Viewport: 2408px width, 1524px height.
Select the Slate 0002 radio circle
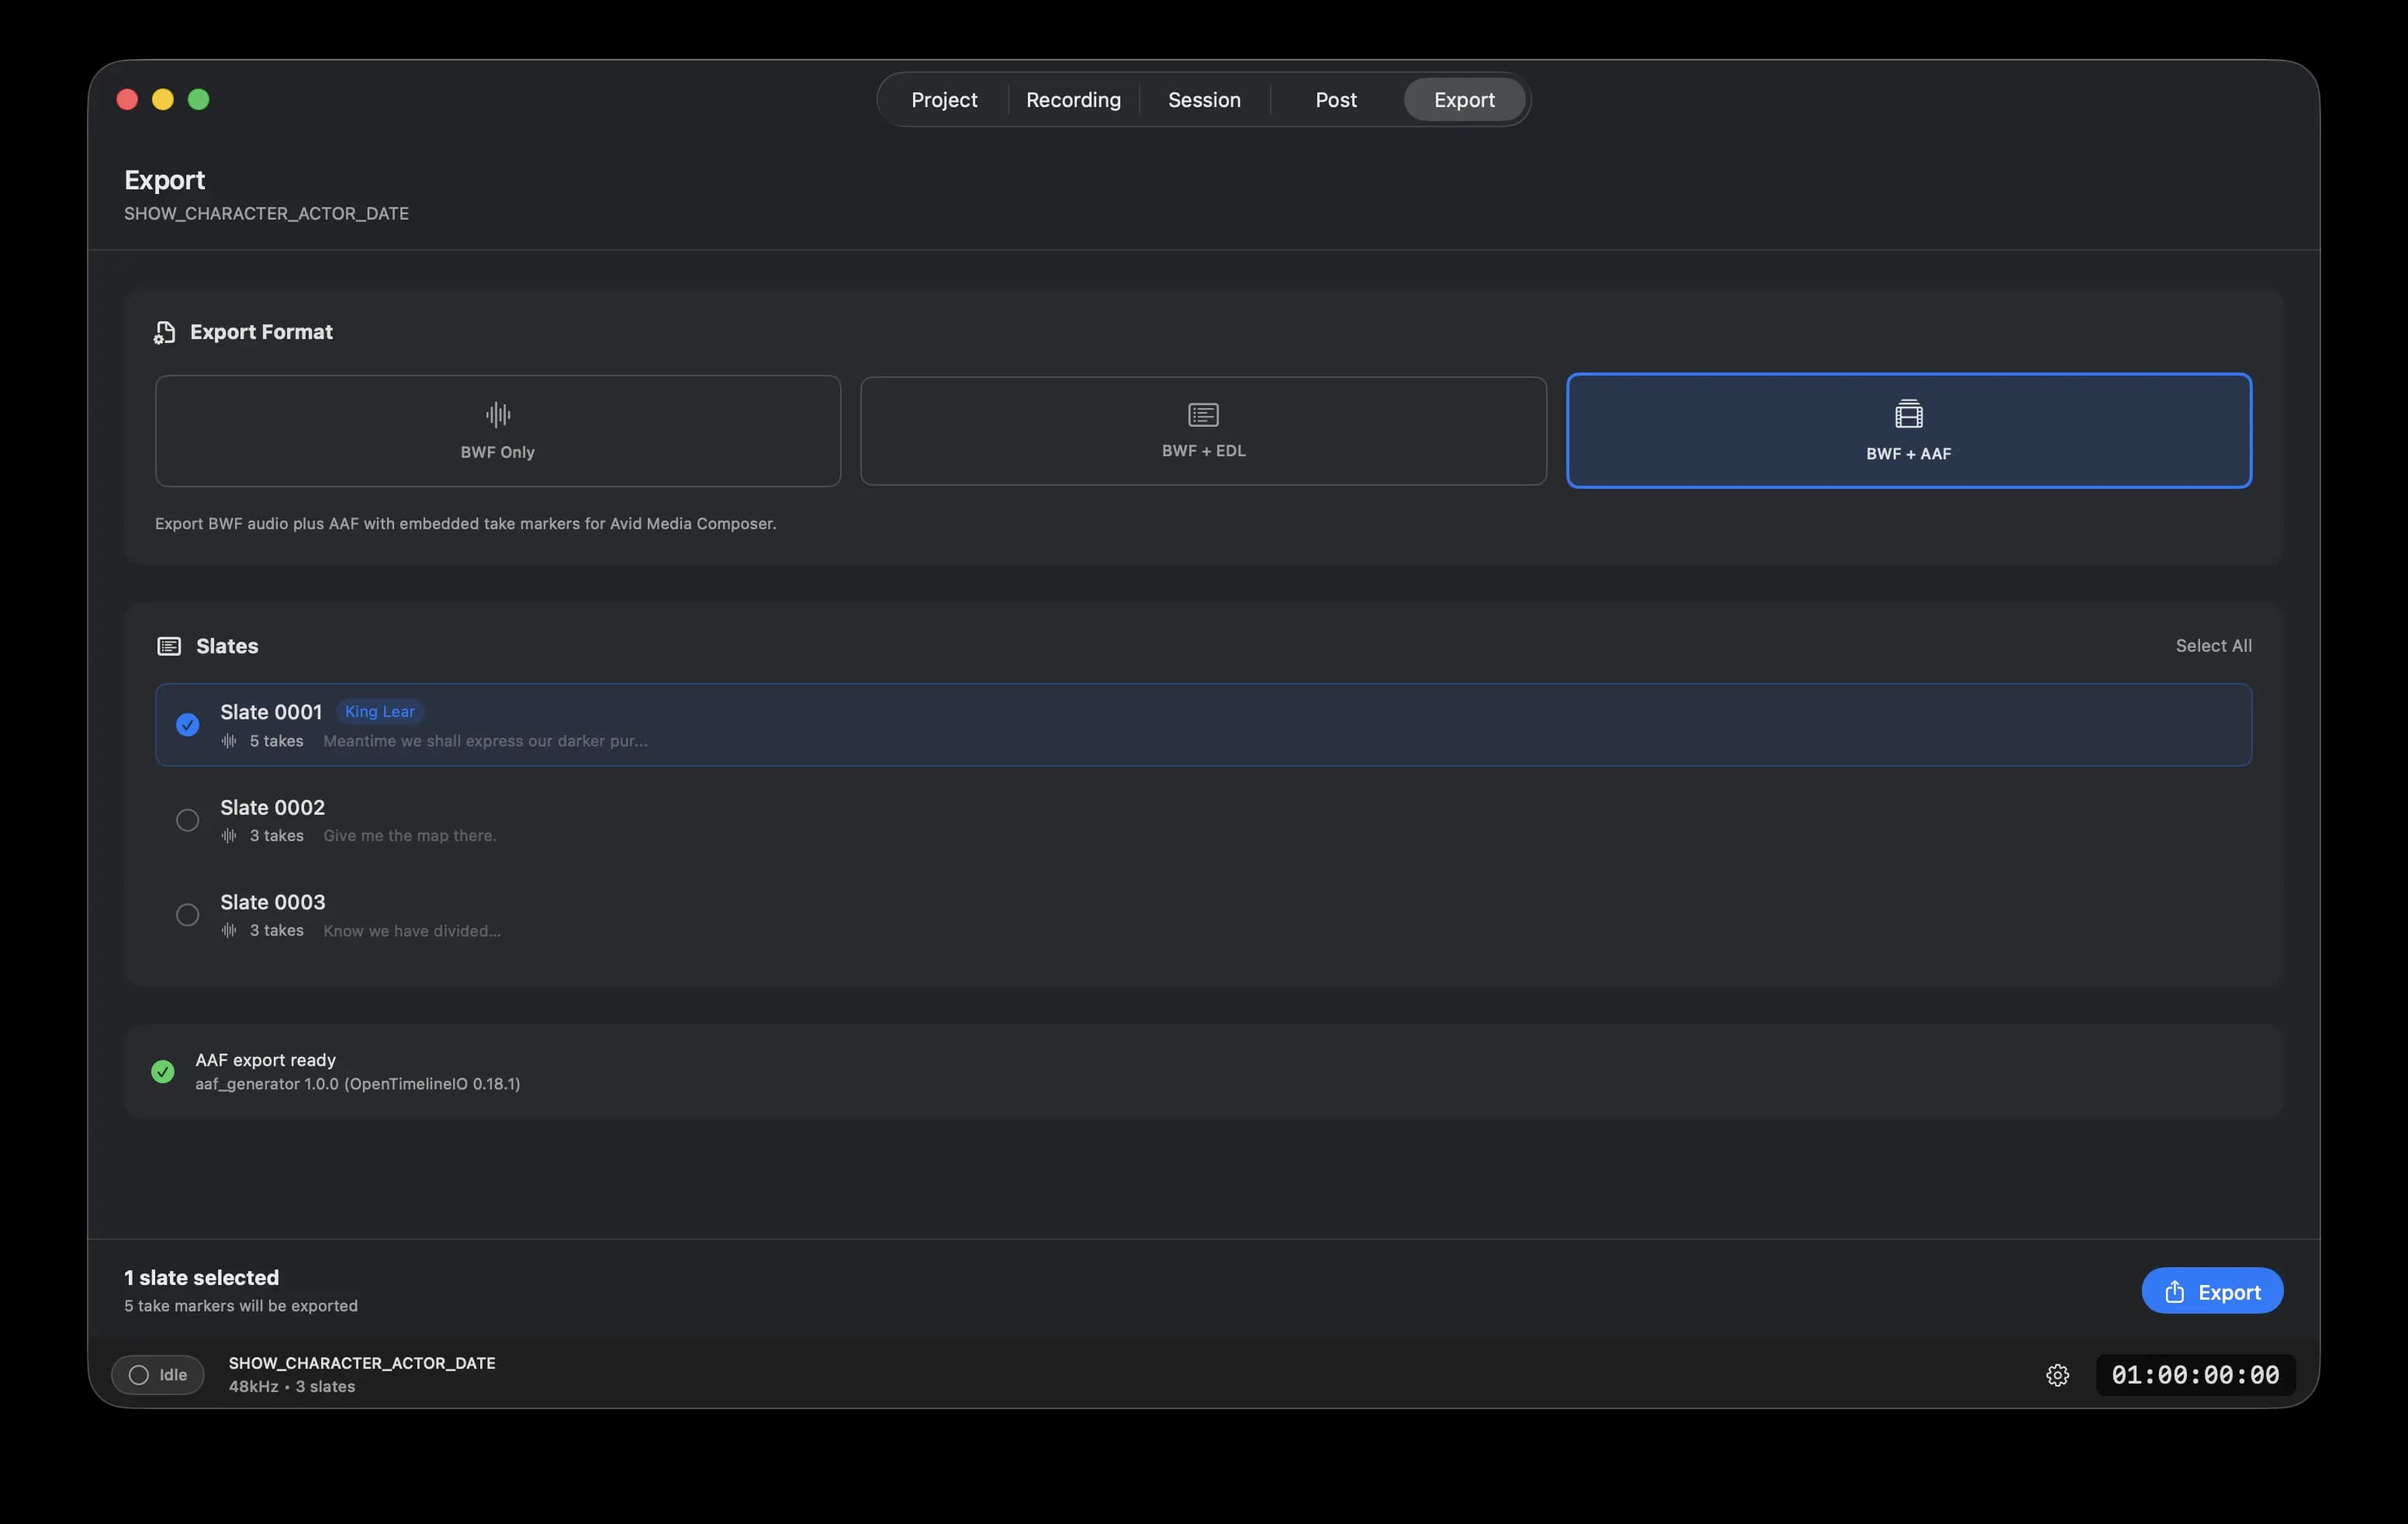point(187,820)
